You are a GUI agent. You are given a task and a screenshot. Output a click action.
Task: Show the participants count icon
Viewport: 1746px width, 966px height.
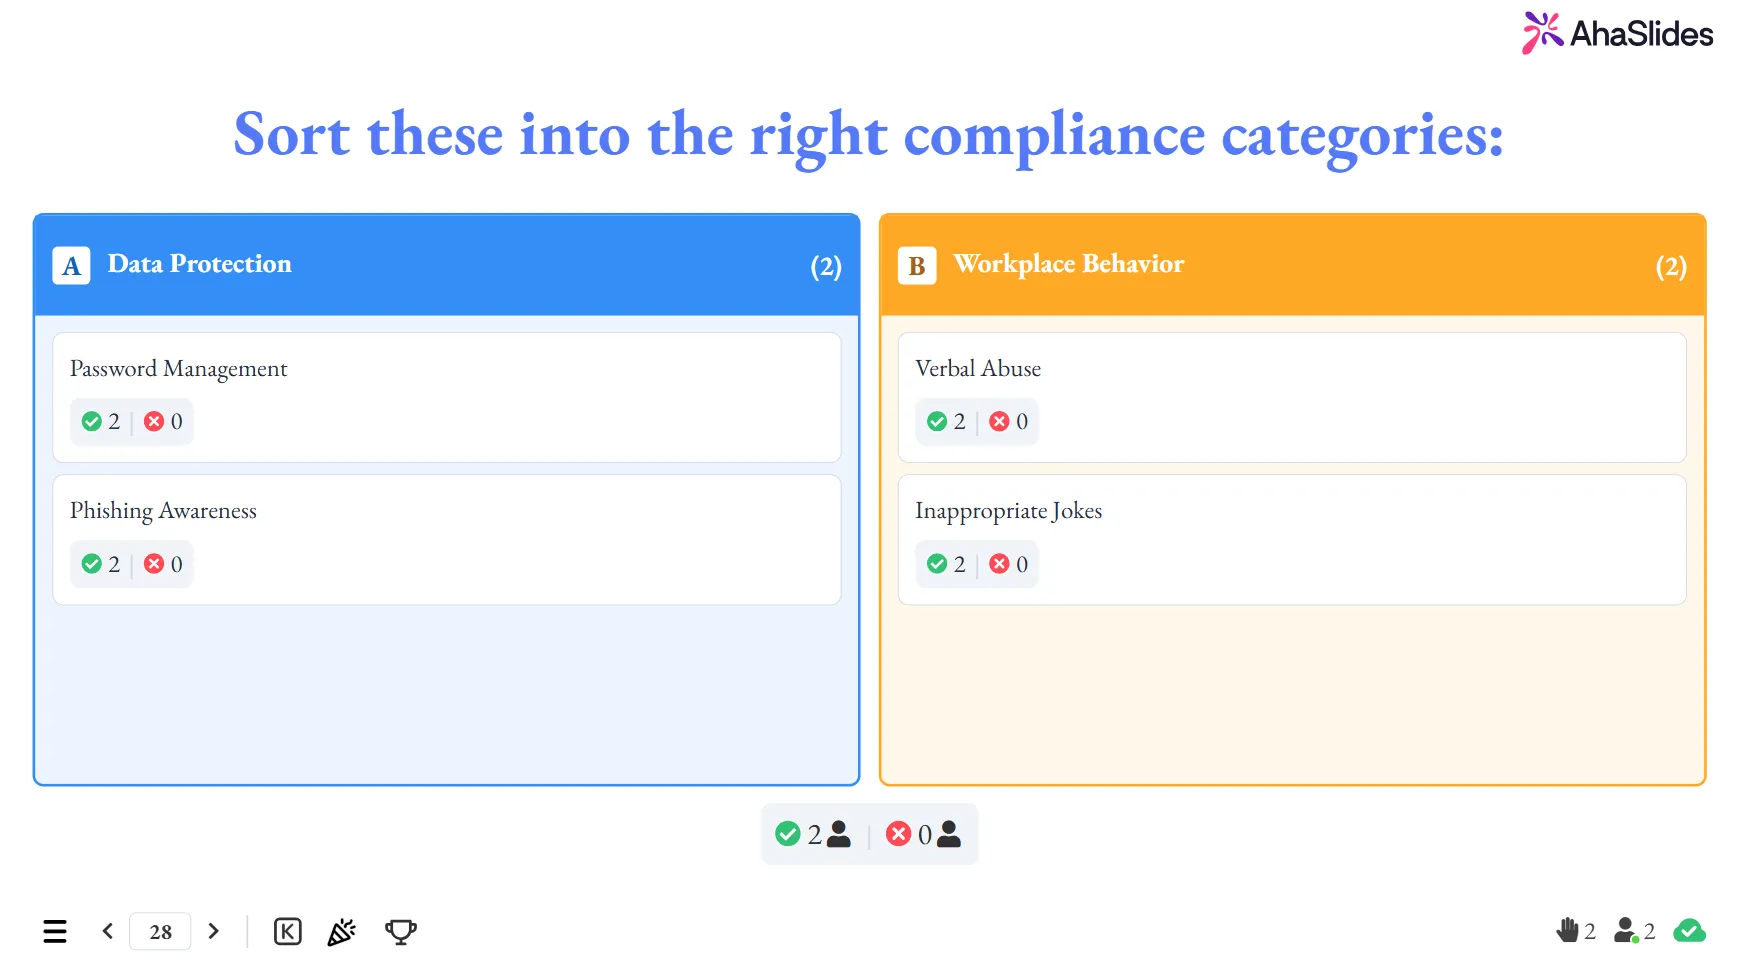[x=1626, y=931]
